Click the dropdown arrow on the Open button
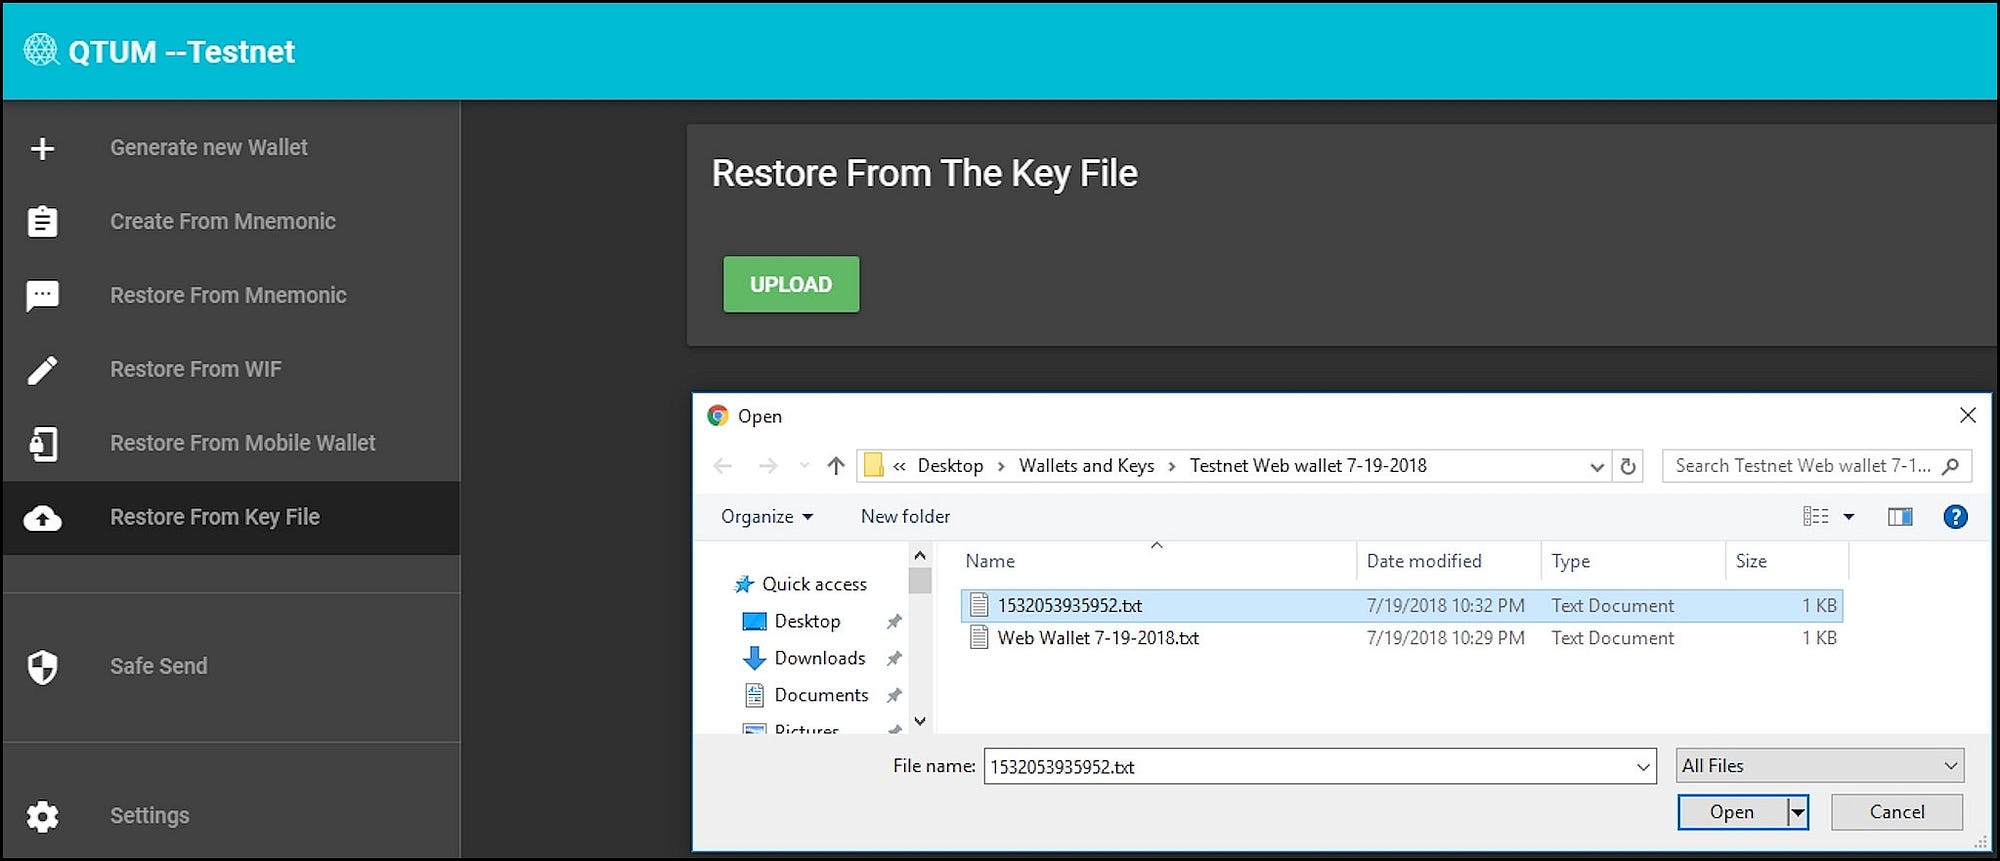Image resolution: width=2000 pixels, height=861 pixels. click(1798, 812)
